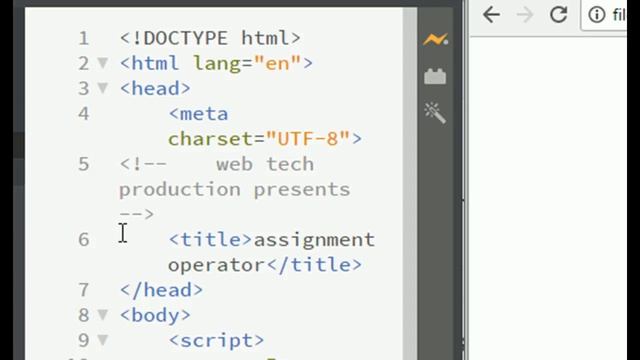This screenshot has width=640, height=360.
Task: Click the word 'assignment' in the title
Action: (314, 240)
